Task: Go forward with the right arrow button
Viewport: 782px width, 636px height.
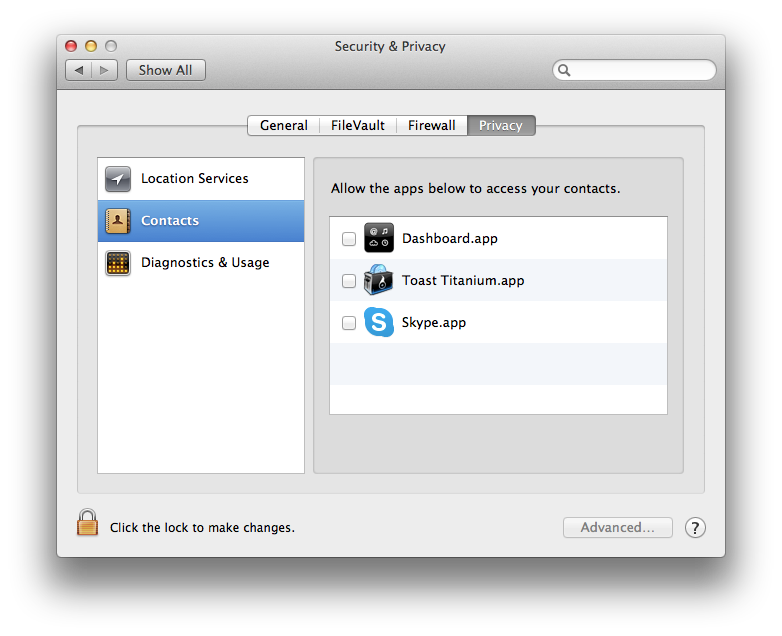Action: [106, 70]
